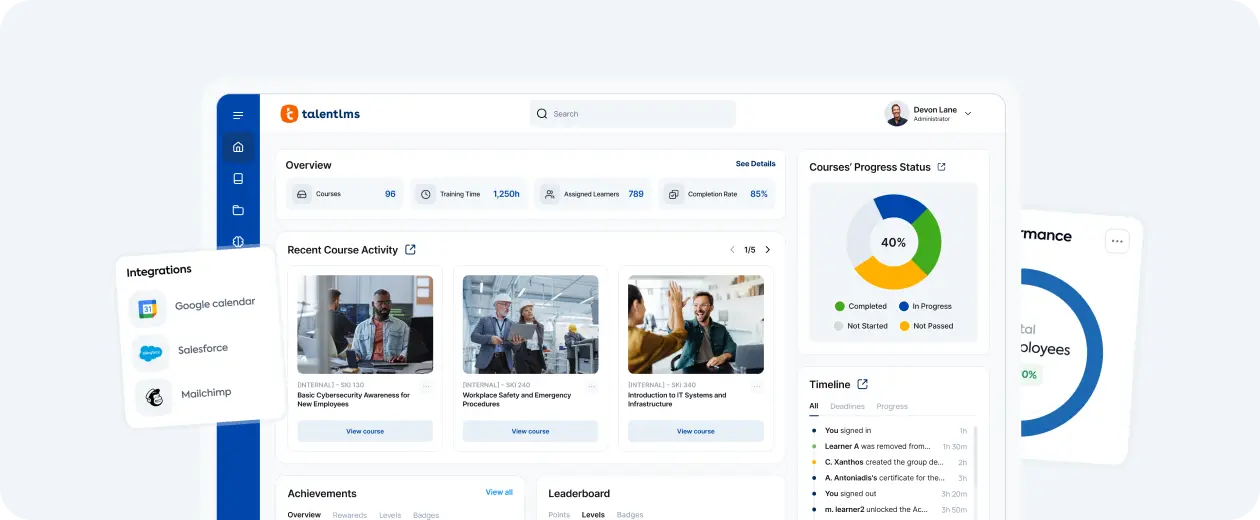Viewport: 1260px width, 520px height.
Task: Open the Home icon in sidebar
Action: [x=238, y=148]
